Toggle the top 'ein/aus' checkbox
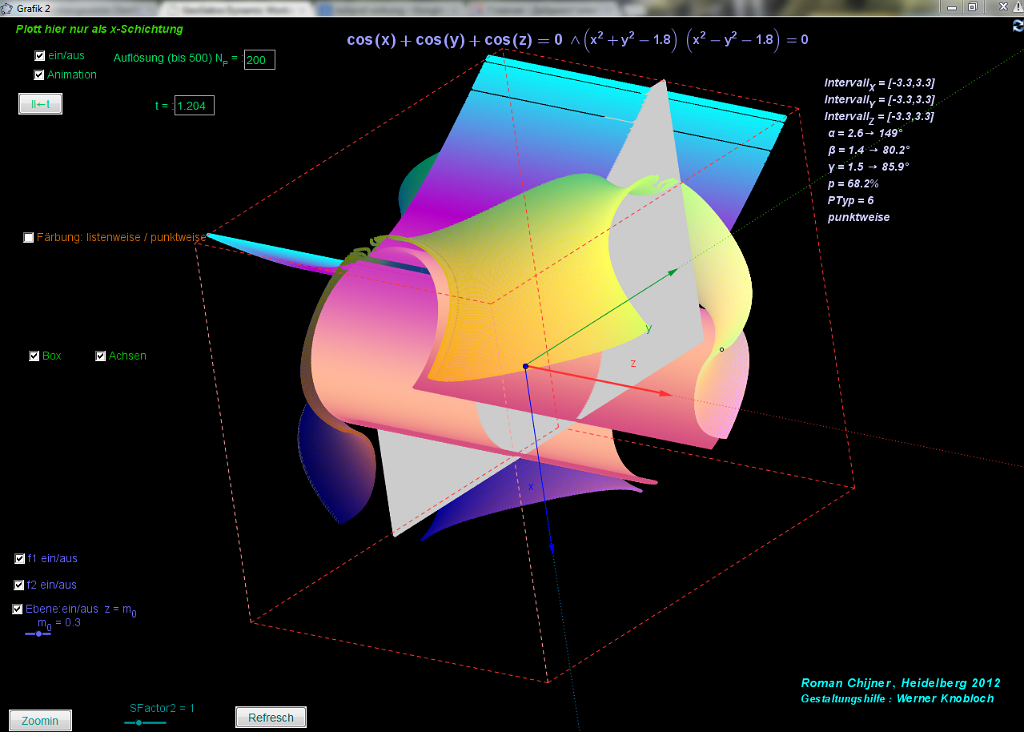1024x732 pixels. point(39,56)
